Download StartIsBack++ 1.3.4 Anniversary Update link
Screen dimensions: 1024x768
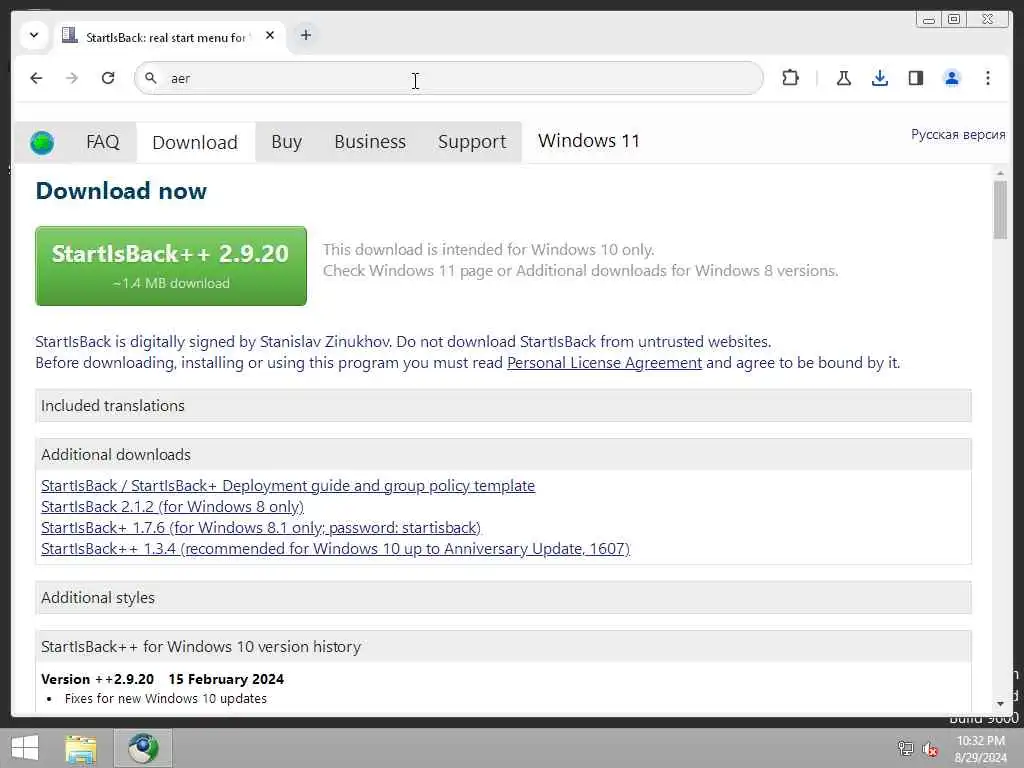tap(336, 549)
